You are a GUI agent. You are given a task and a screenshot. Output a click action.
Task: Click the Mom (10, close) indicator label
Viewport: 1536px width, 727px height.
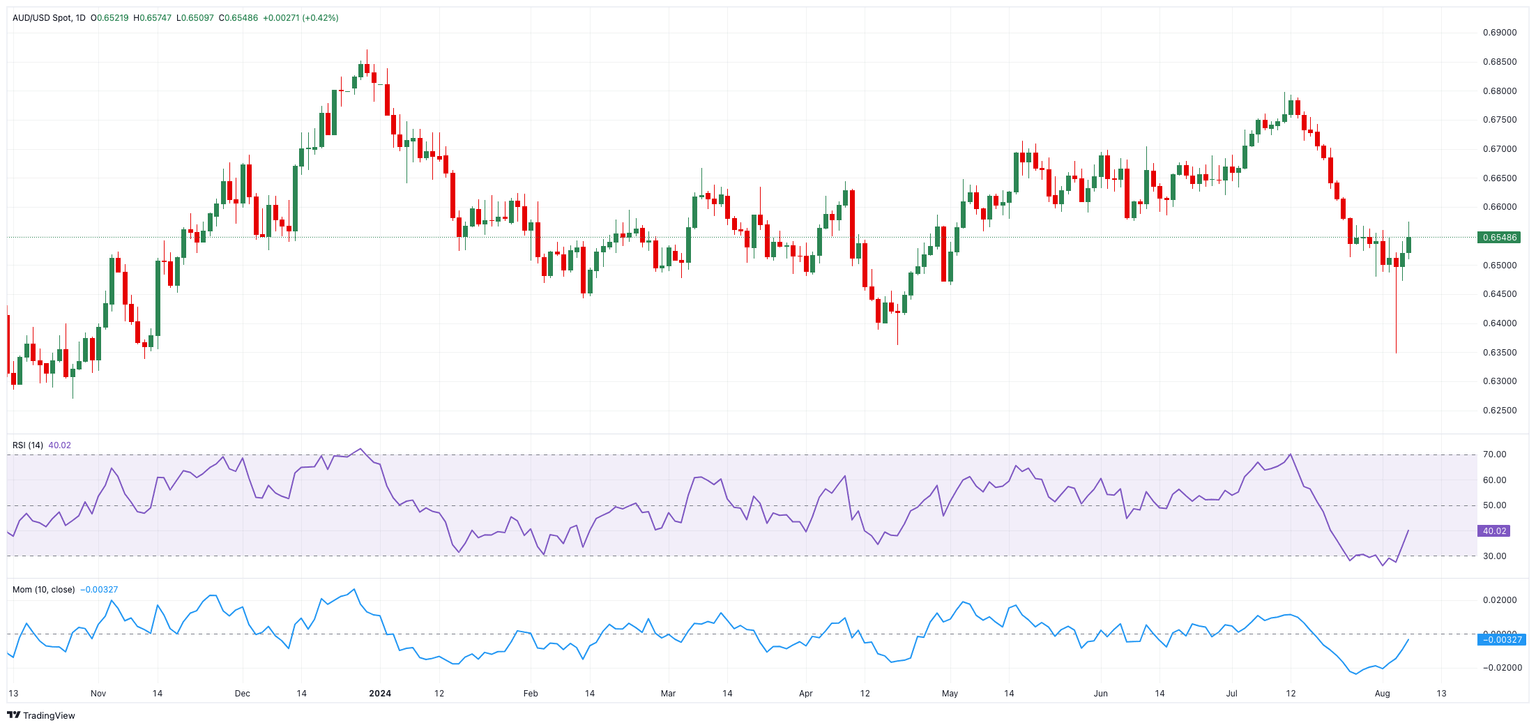coord(43,590)
